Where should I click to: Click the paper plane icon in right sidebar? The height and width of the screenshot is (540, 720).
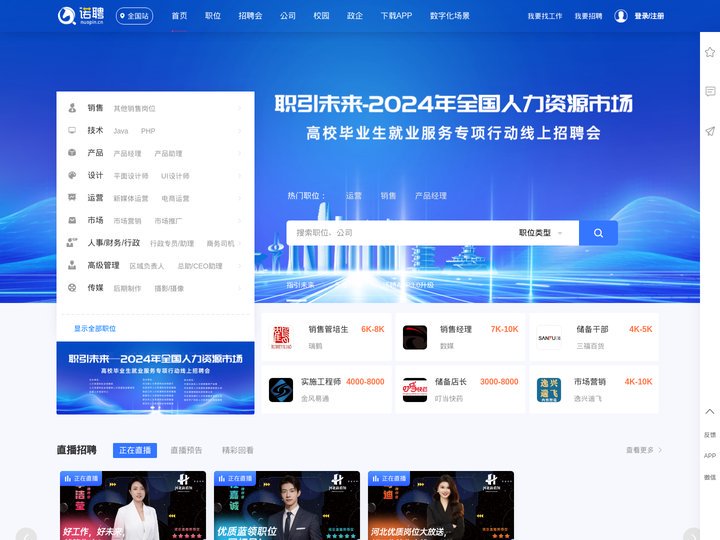pos(710,131)
